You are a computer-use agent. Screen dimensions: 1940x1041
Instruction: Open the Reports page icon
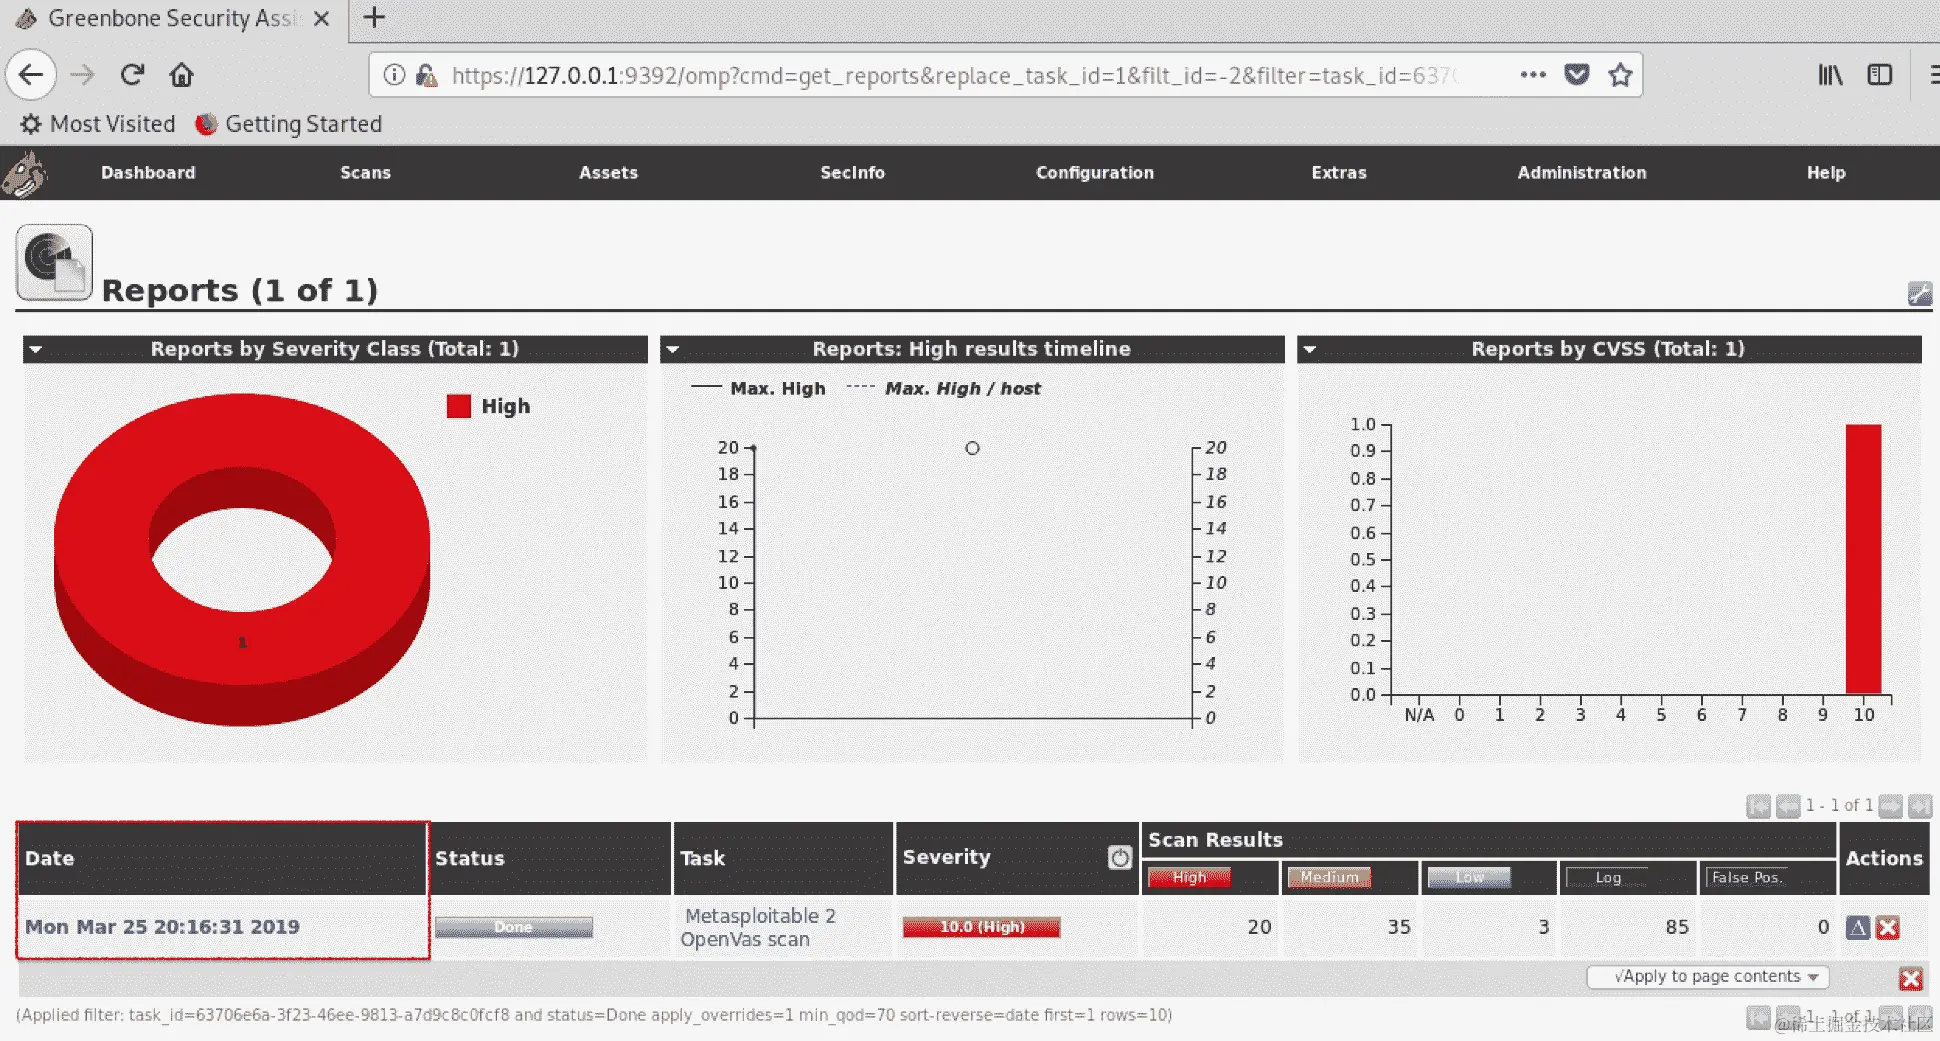point(54,263)
